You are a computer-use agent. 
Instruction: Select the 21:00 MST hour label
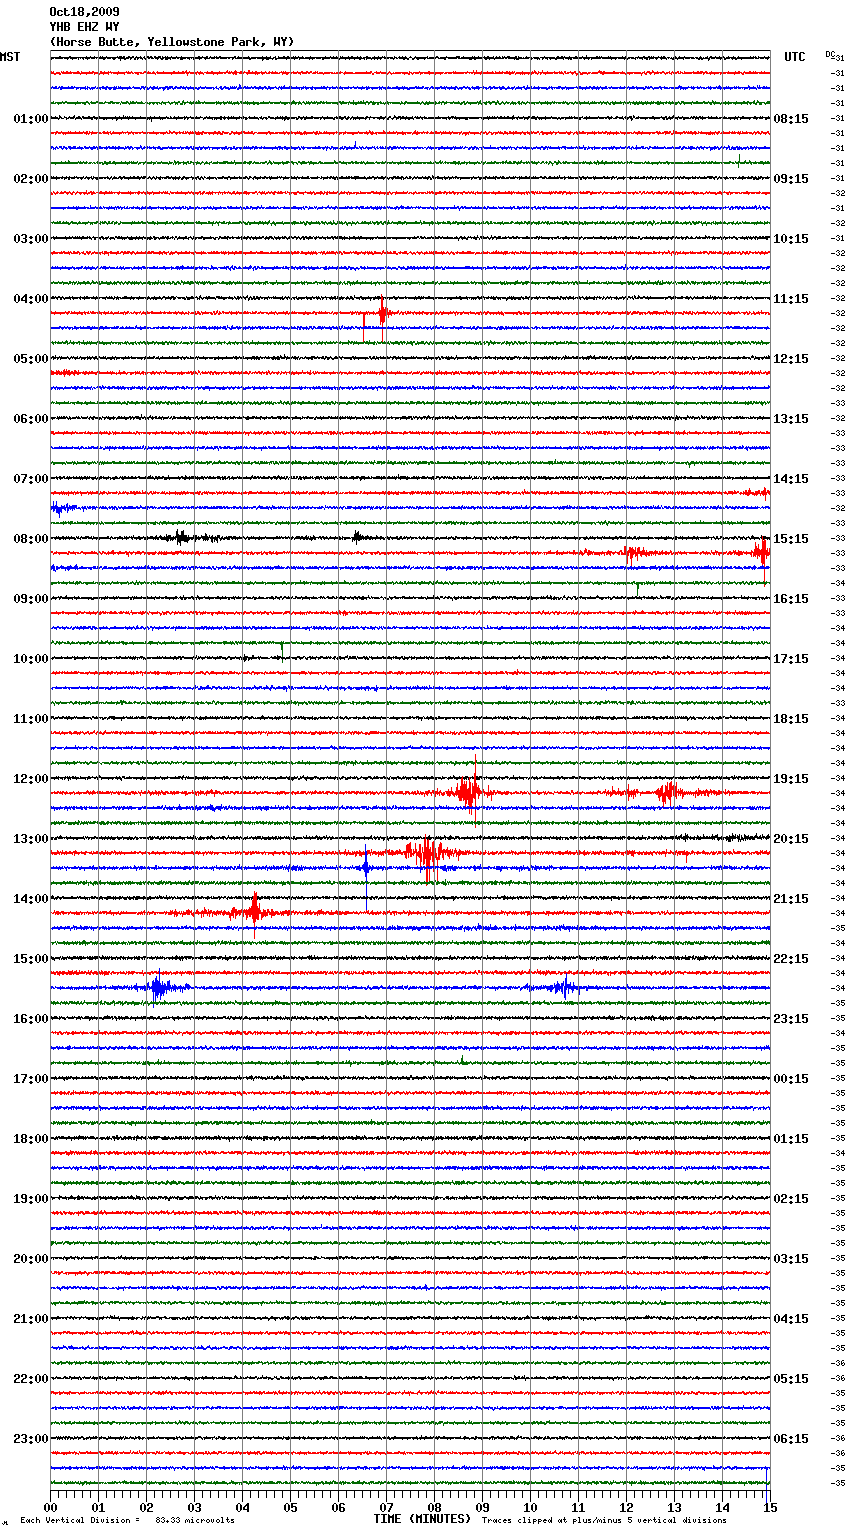(x=30, y=1319)
